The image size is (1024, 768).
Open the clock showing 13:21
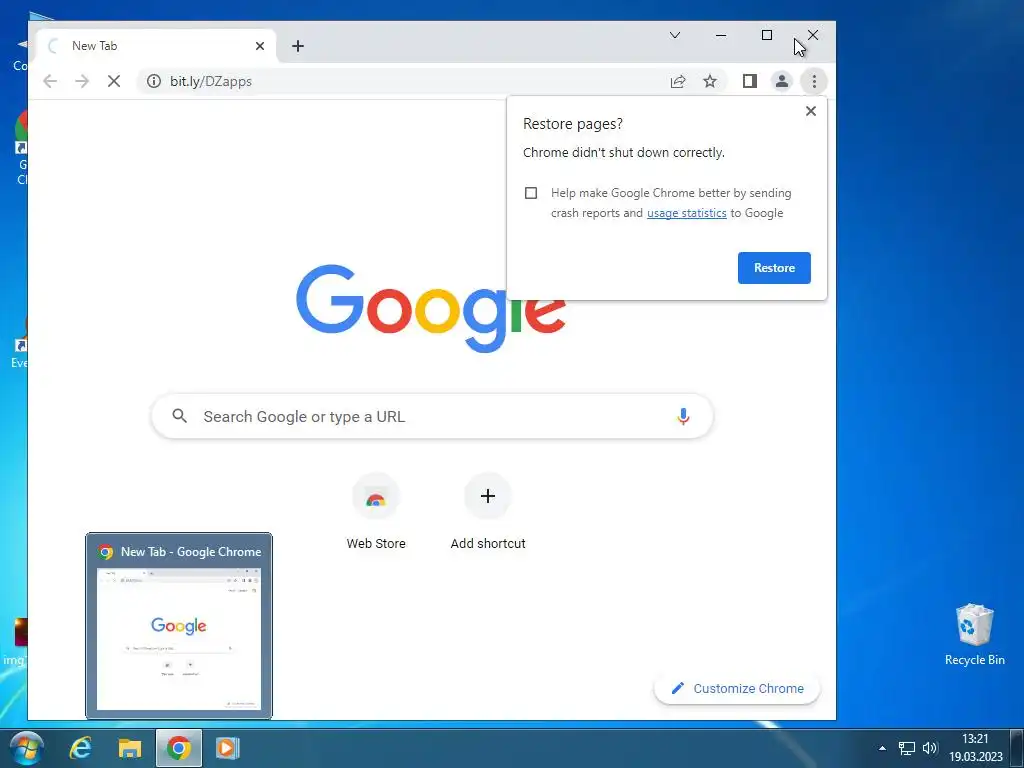pos(975,748)
